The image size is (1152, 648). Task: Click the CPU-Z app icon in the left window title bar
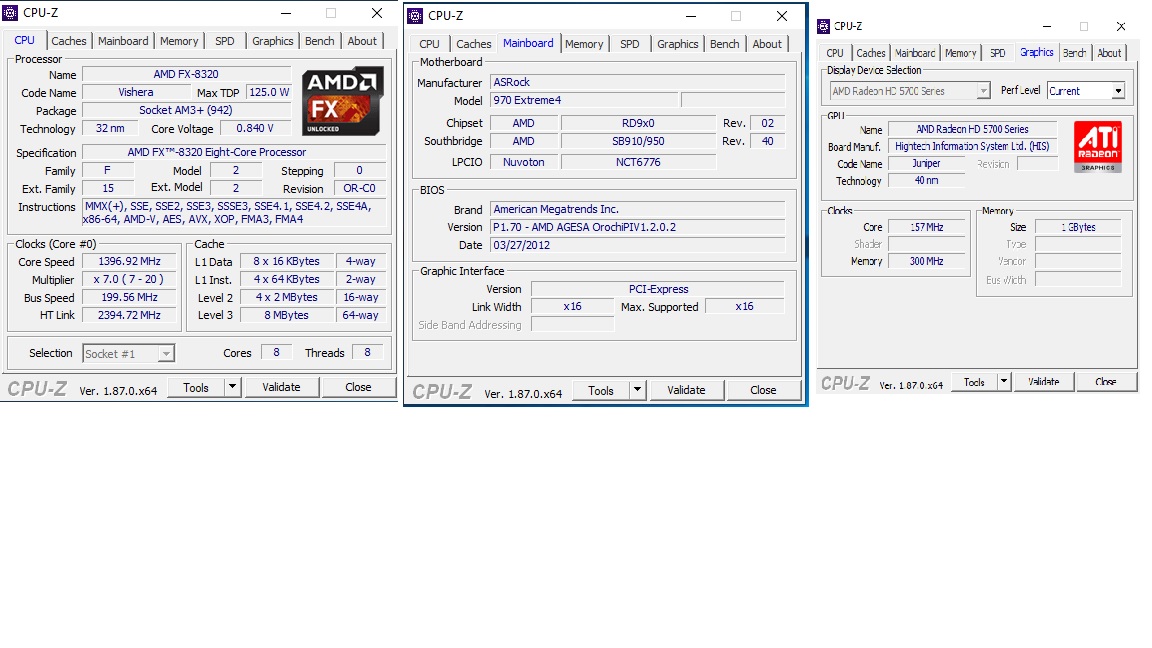coord(10,12)
